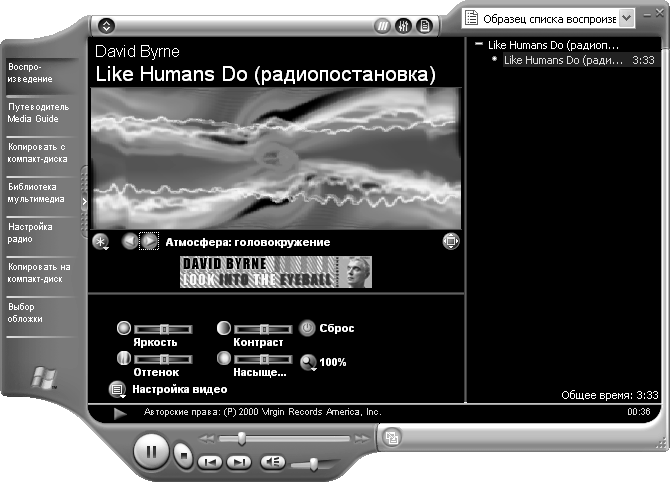This screenshot has height=482, width=670.
Task: Click the Общее время: 3:33 text
Action: click(609, 395)
